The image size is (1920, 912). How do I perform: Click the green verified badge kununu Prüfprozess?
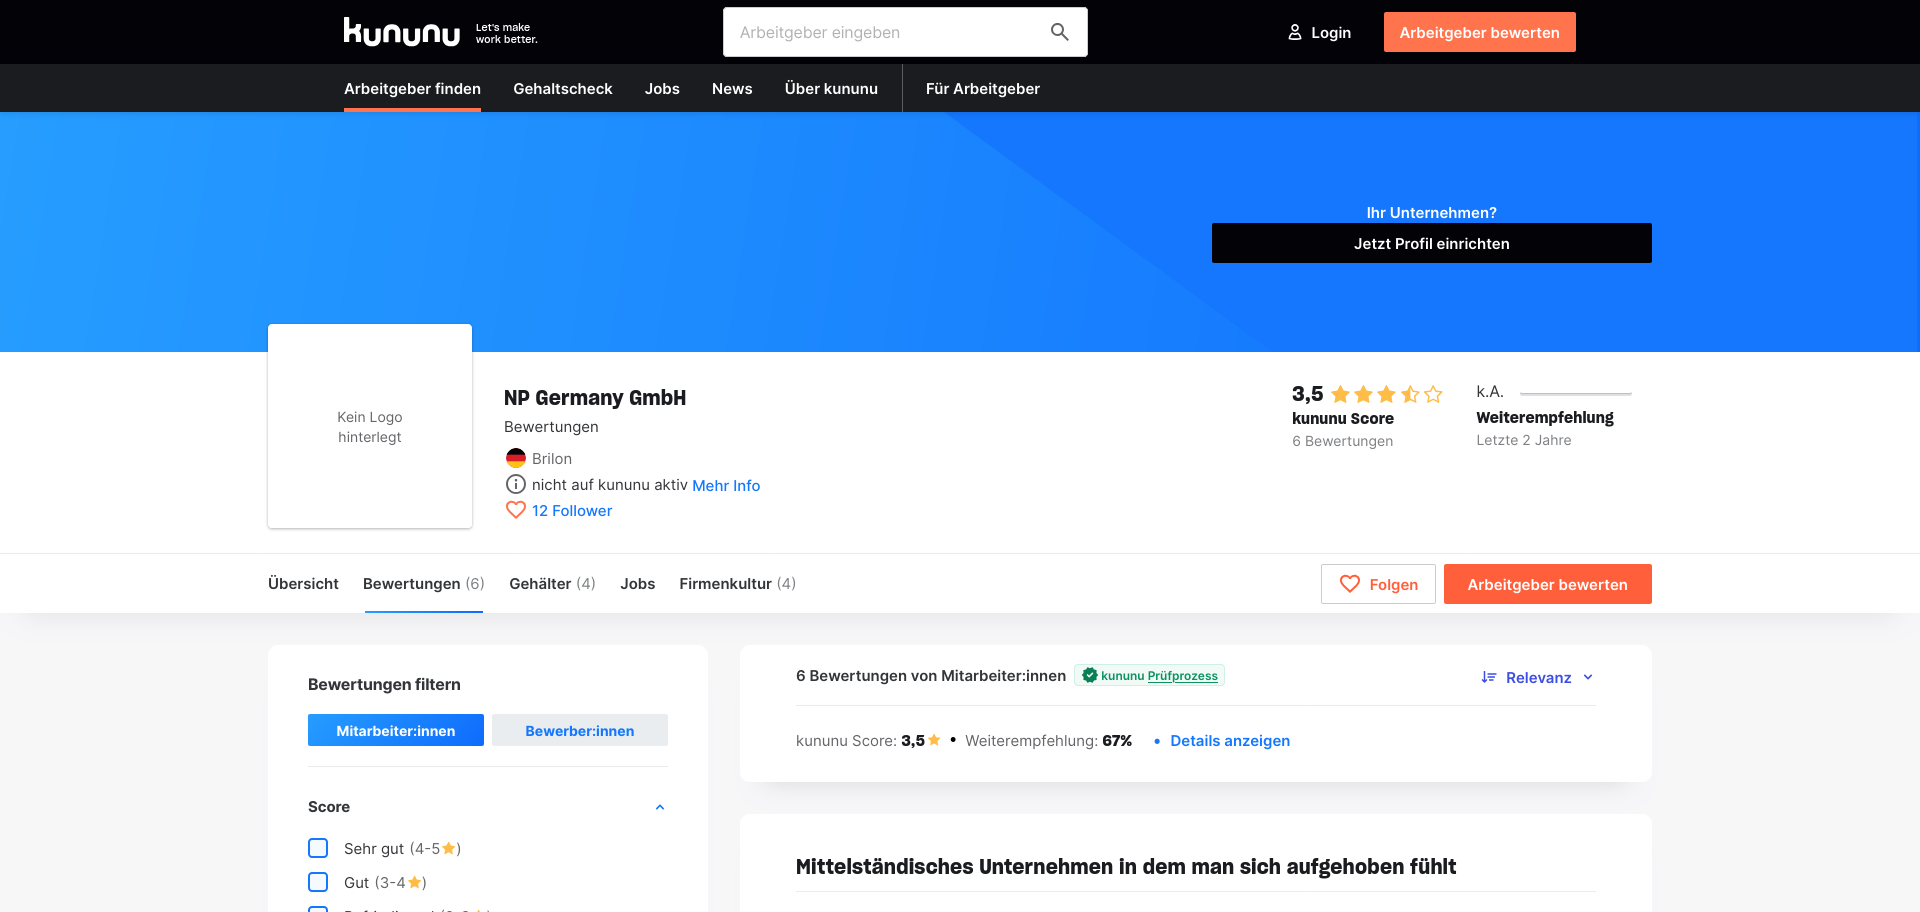(1149, 675)
